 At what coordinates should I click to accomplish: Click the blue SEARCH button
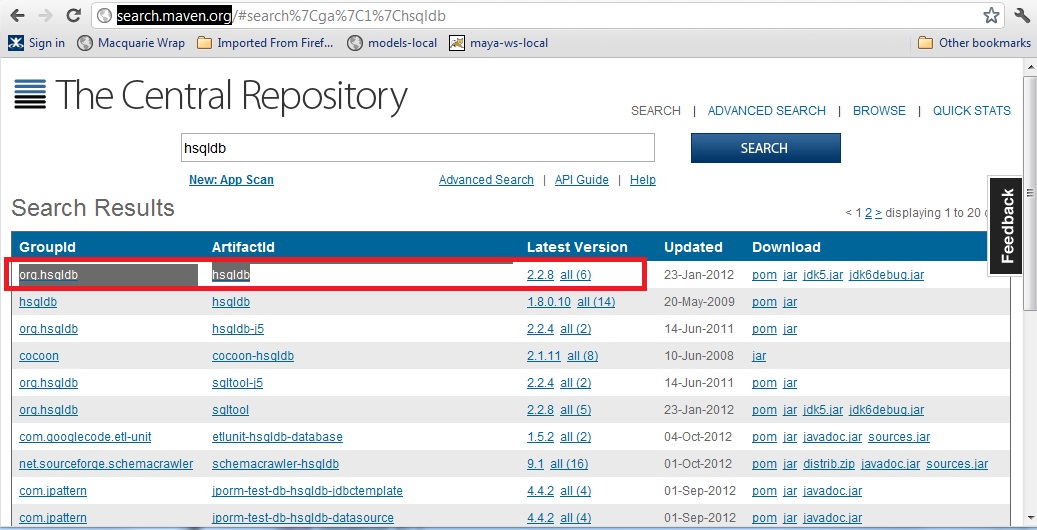[765, 148]
